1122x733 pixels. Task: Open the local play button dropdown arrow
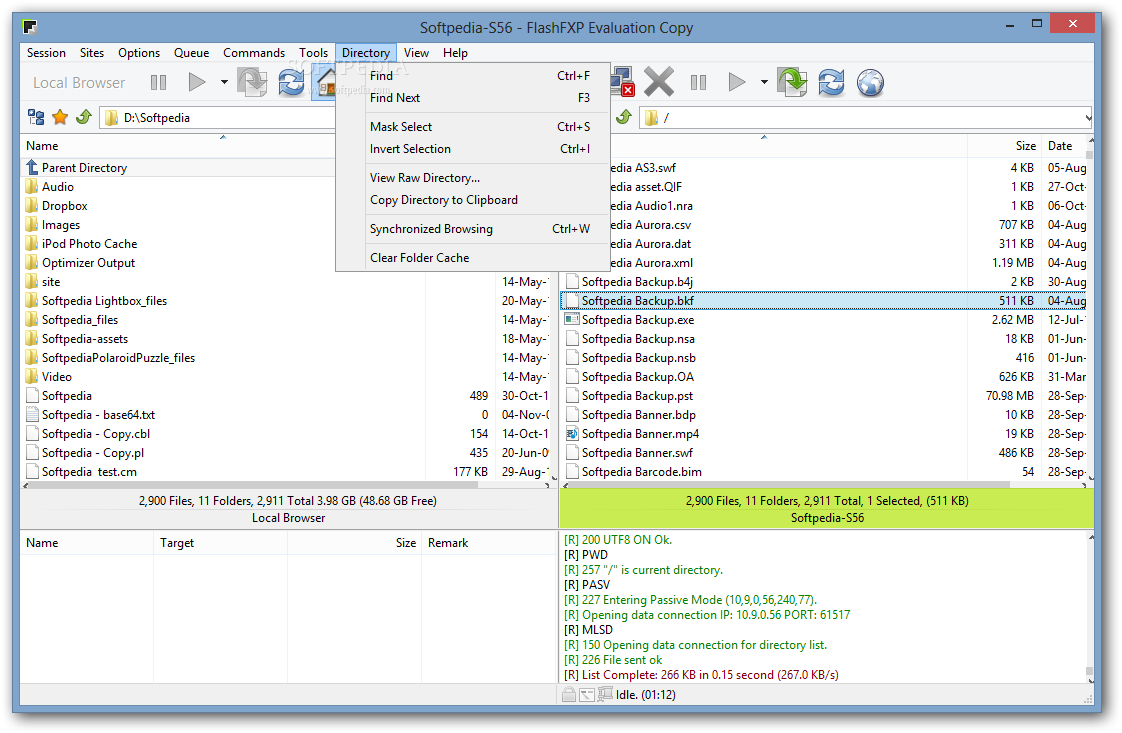coord(224,82)
